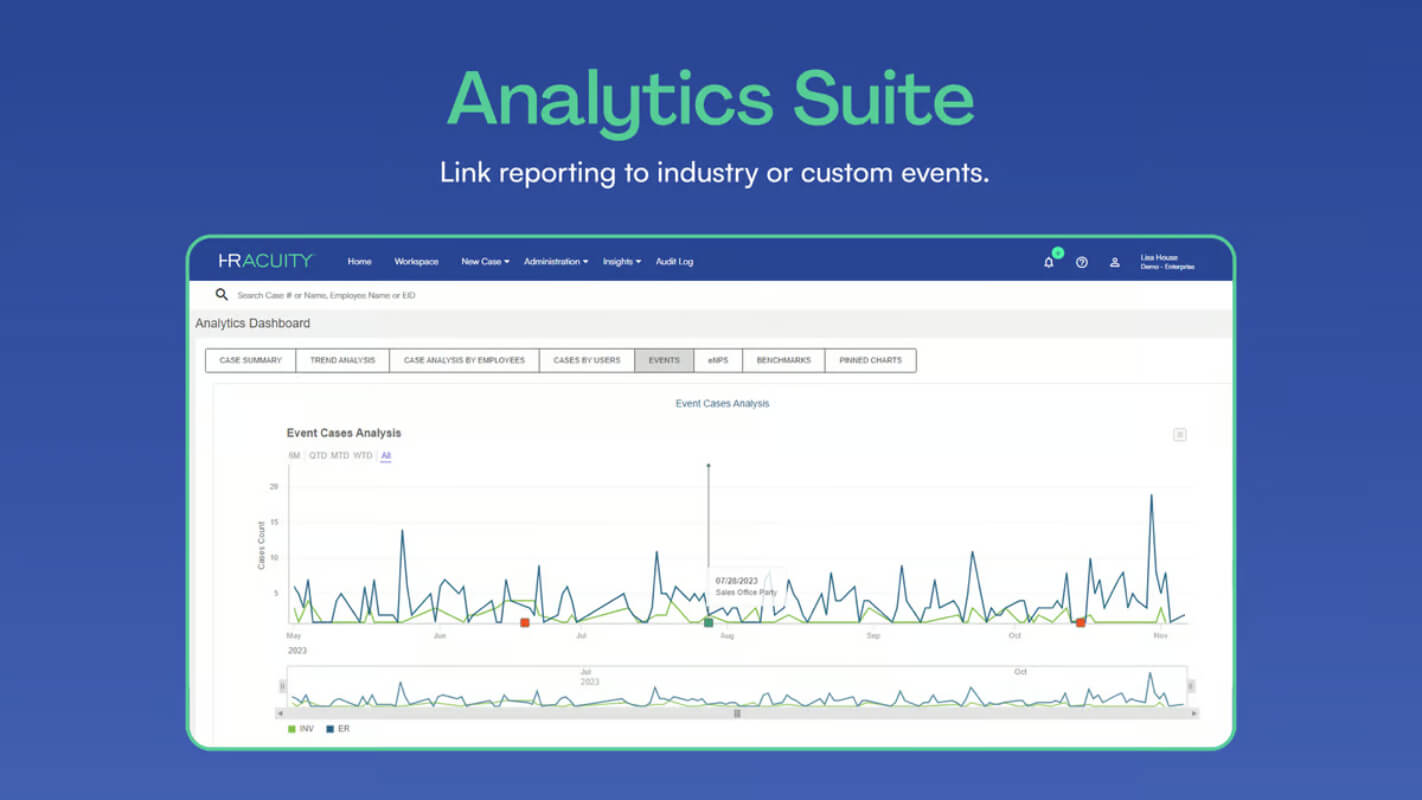Set chart range to All
Screen dimensions: 1422x800
click(x=386, y=456)
